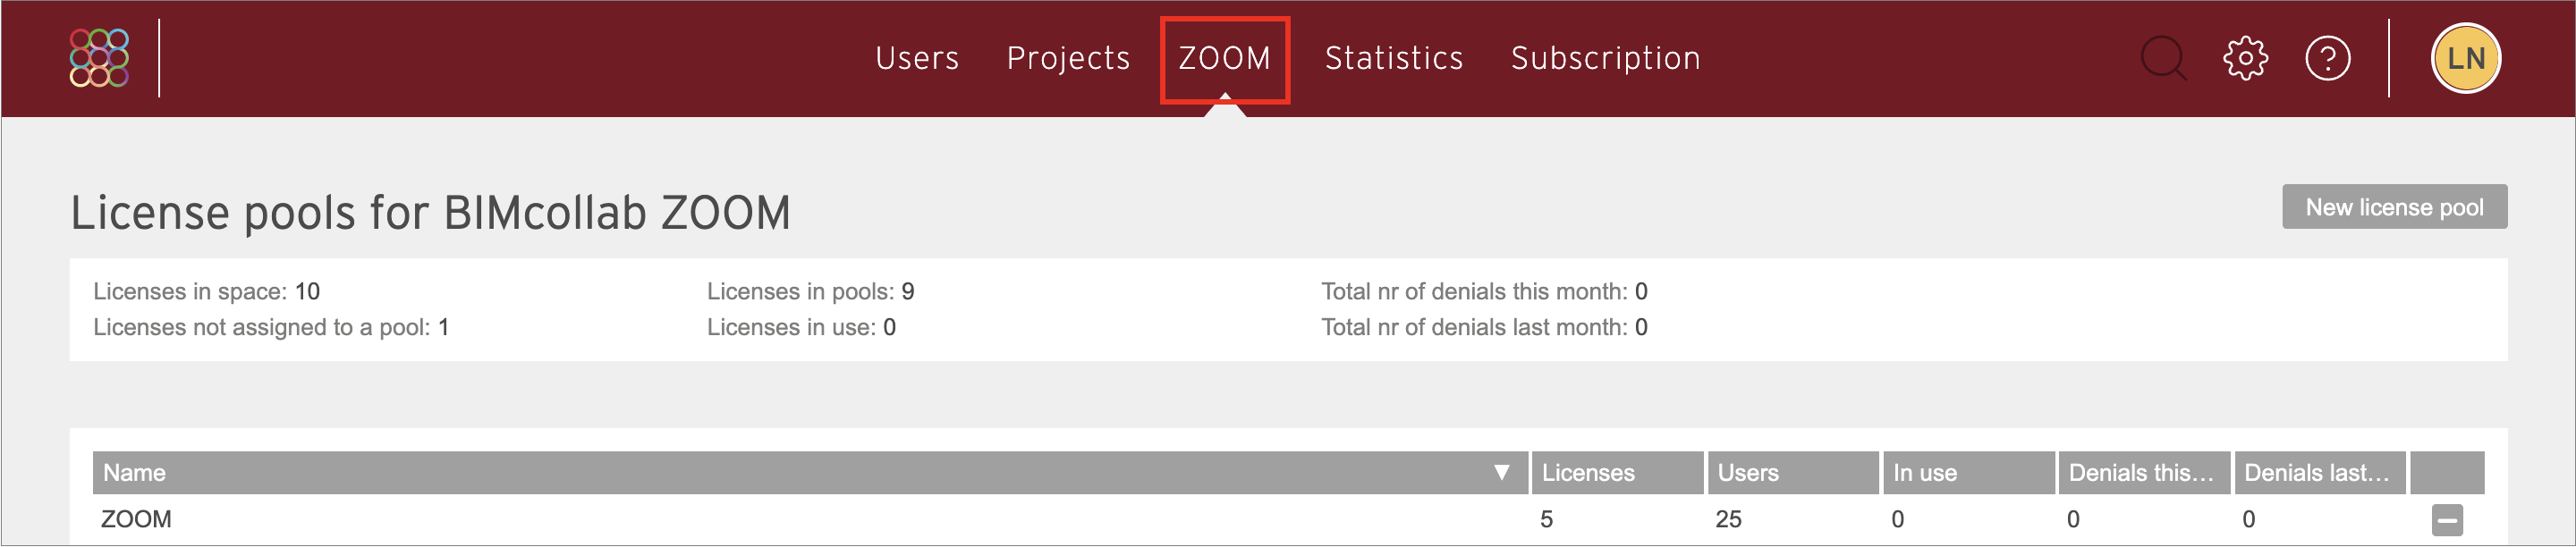Go to the Users tab

[917, 58]
